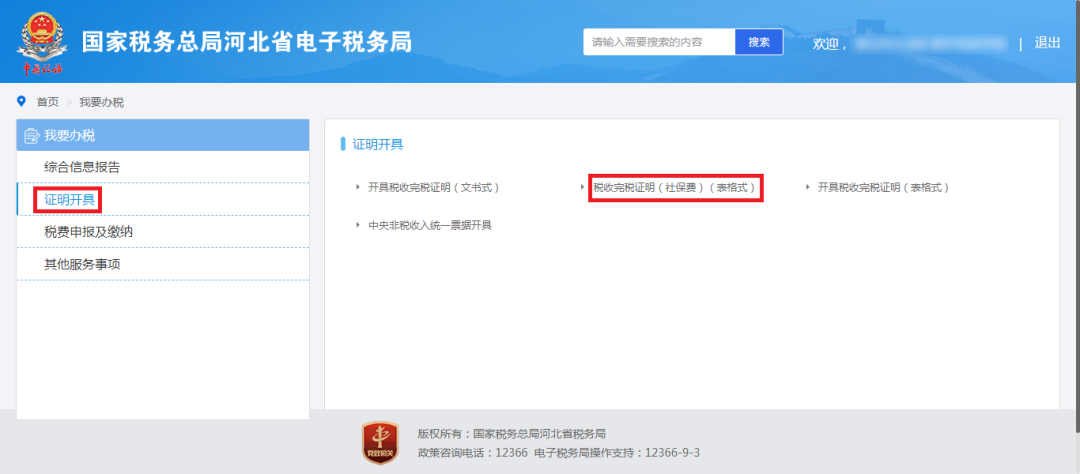Click the red party badge icon in footer
Screen dimensions: 1080x474
380,442
